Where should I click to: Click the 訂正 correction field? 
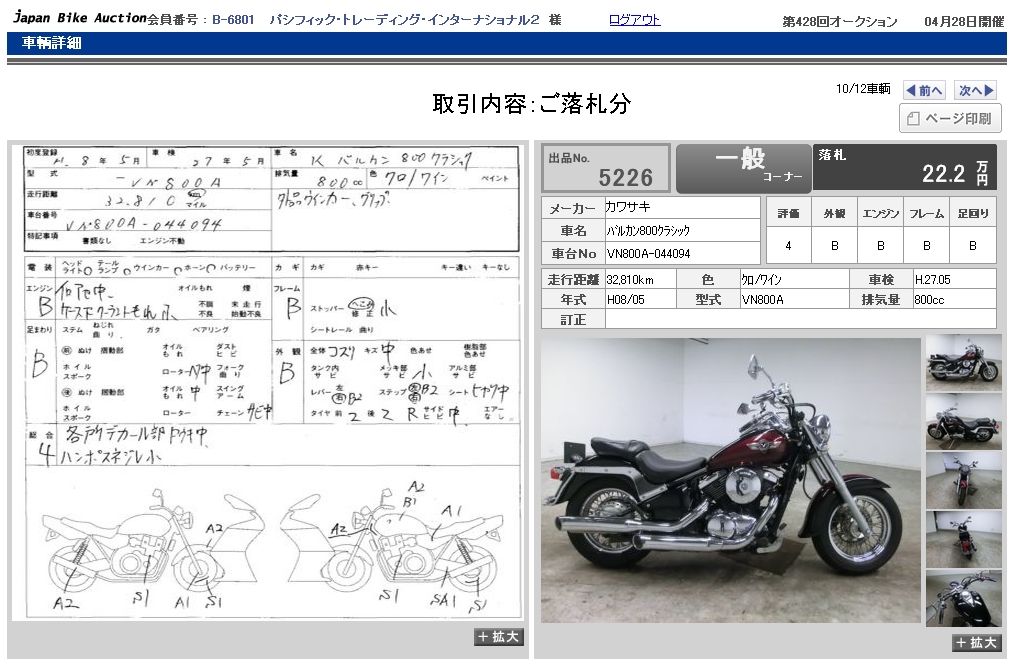[801, 319]
